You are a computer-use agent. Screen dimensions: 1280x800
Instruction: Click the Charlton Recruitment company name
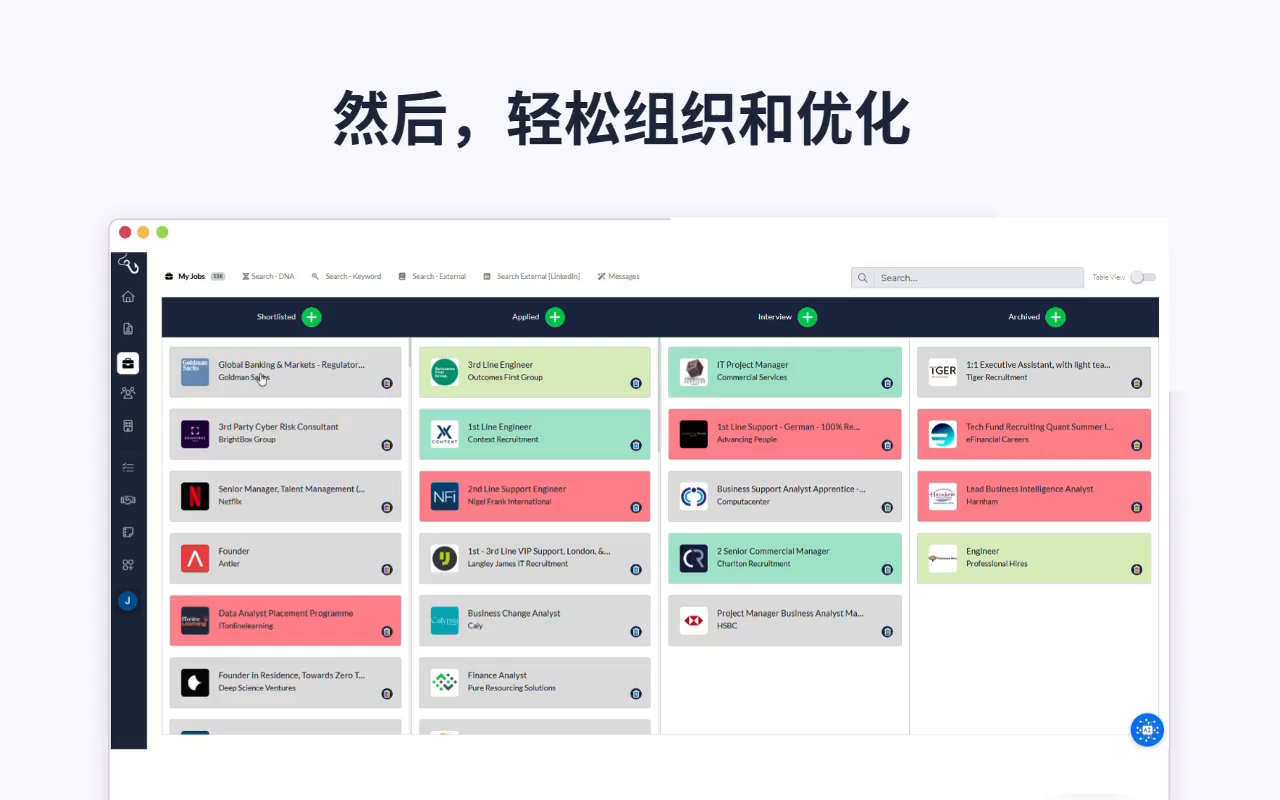click(x=754, y=564)
